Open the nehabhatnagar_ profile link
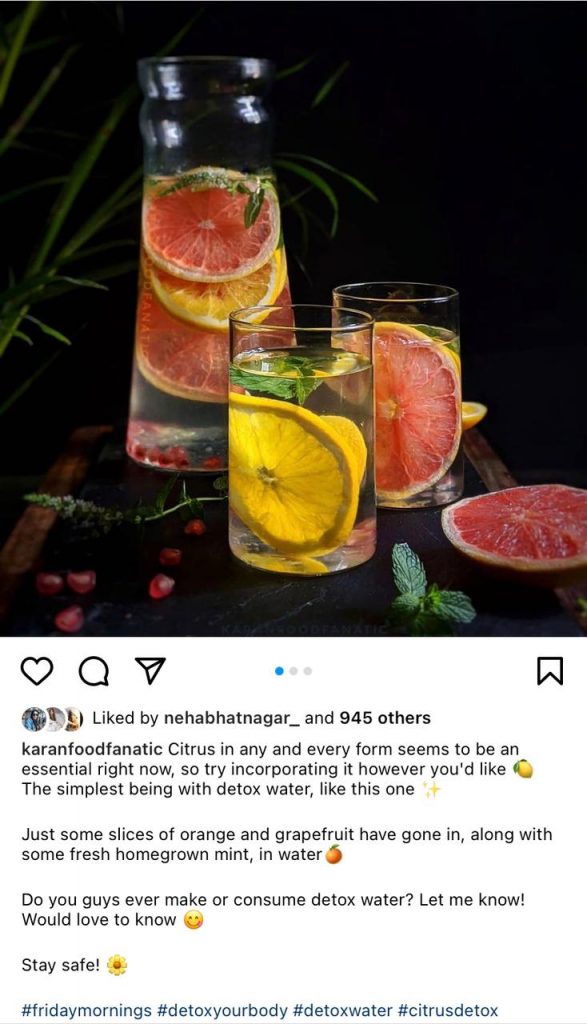The width and height of the screenshot is (587, 1024). click(x=232, y=718)
